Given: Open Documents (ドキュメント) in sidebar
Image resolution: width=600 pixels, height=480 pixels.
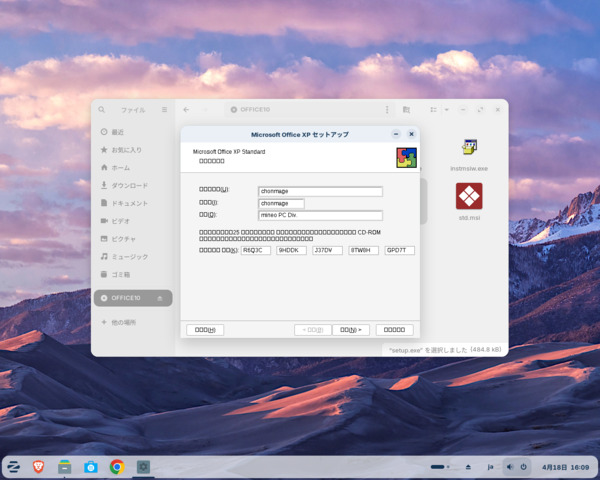Looking at the screenshot, I should pyautogui.click(x=133, y=203).
